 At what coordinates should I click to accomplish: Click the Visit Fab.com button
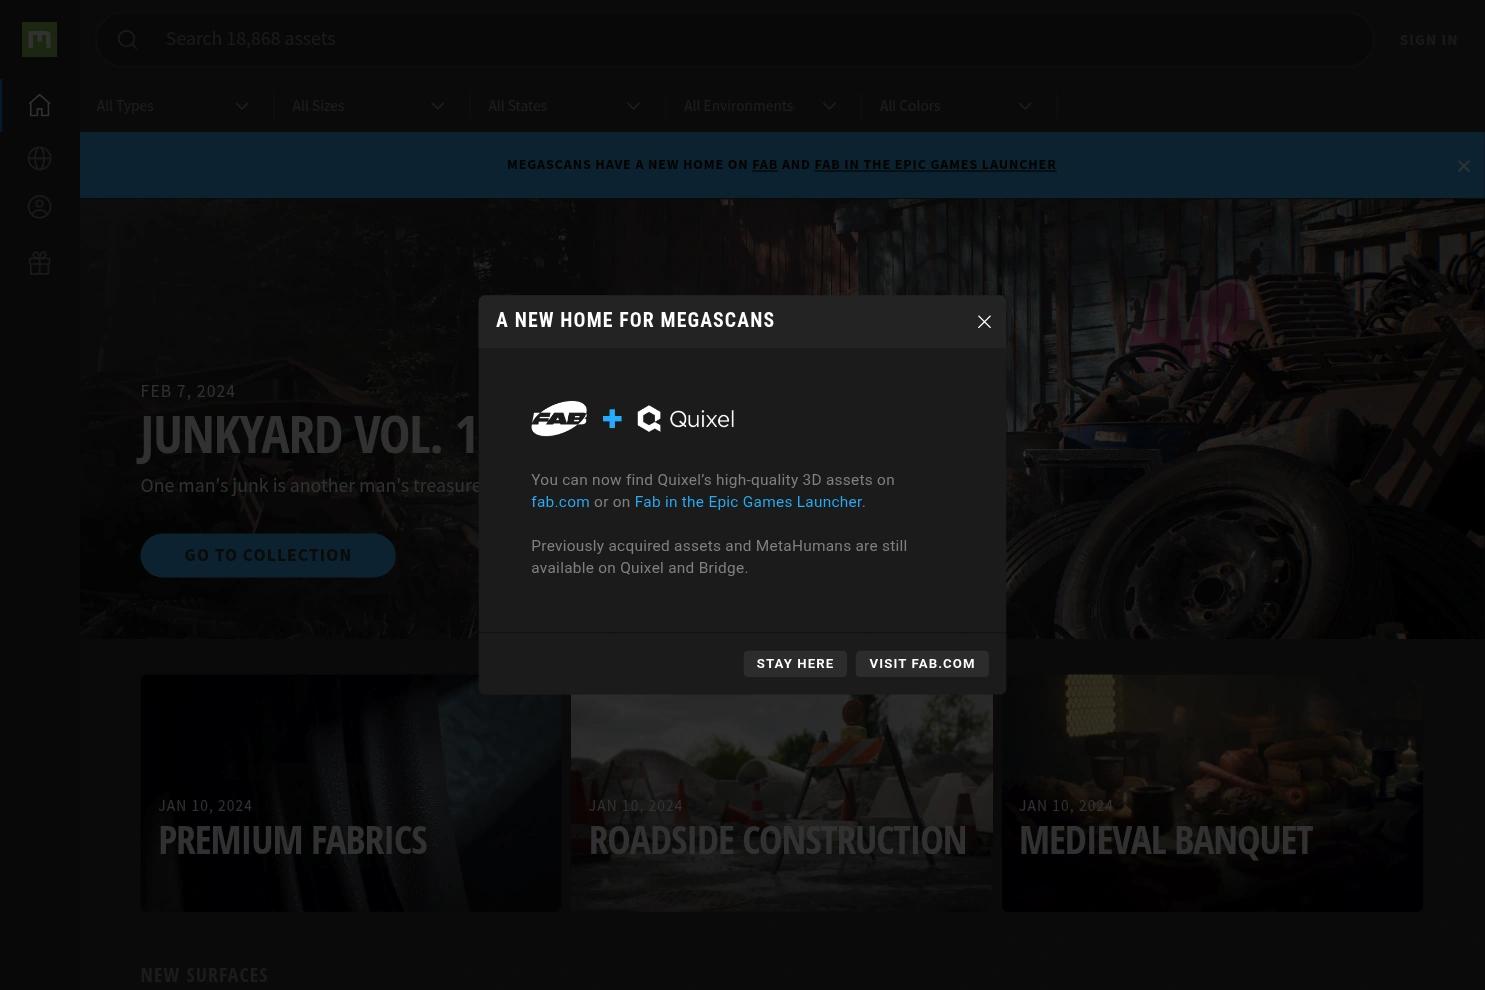click(922, 664)
